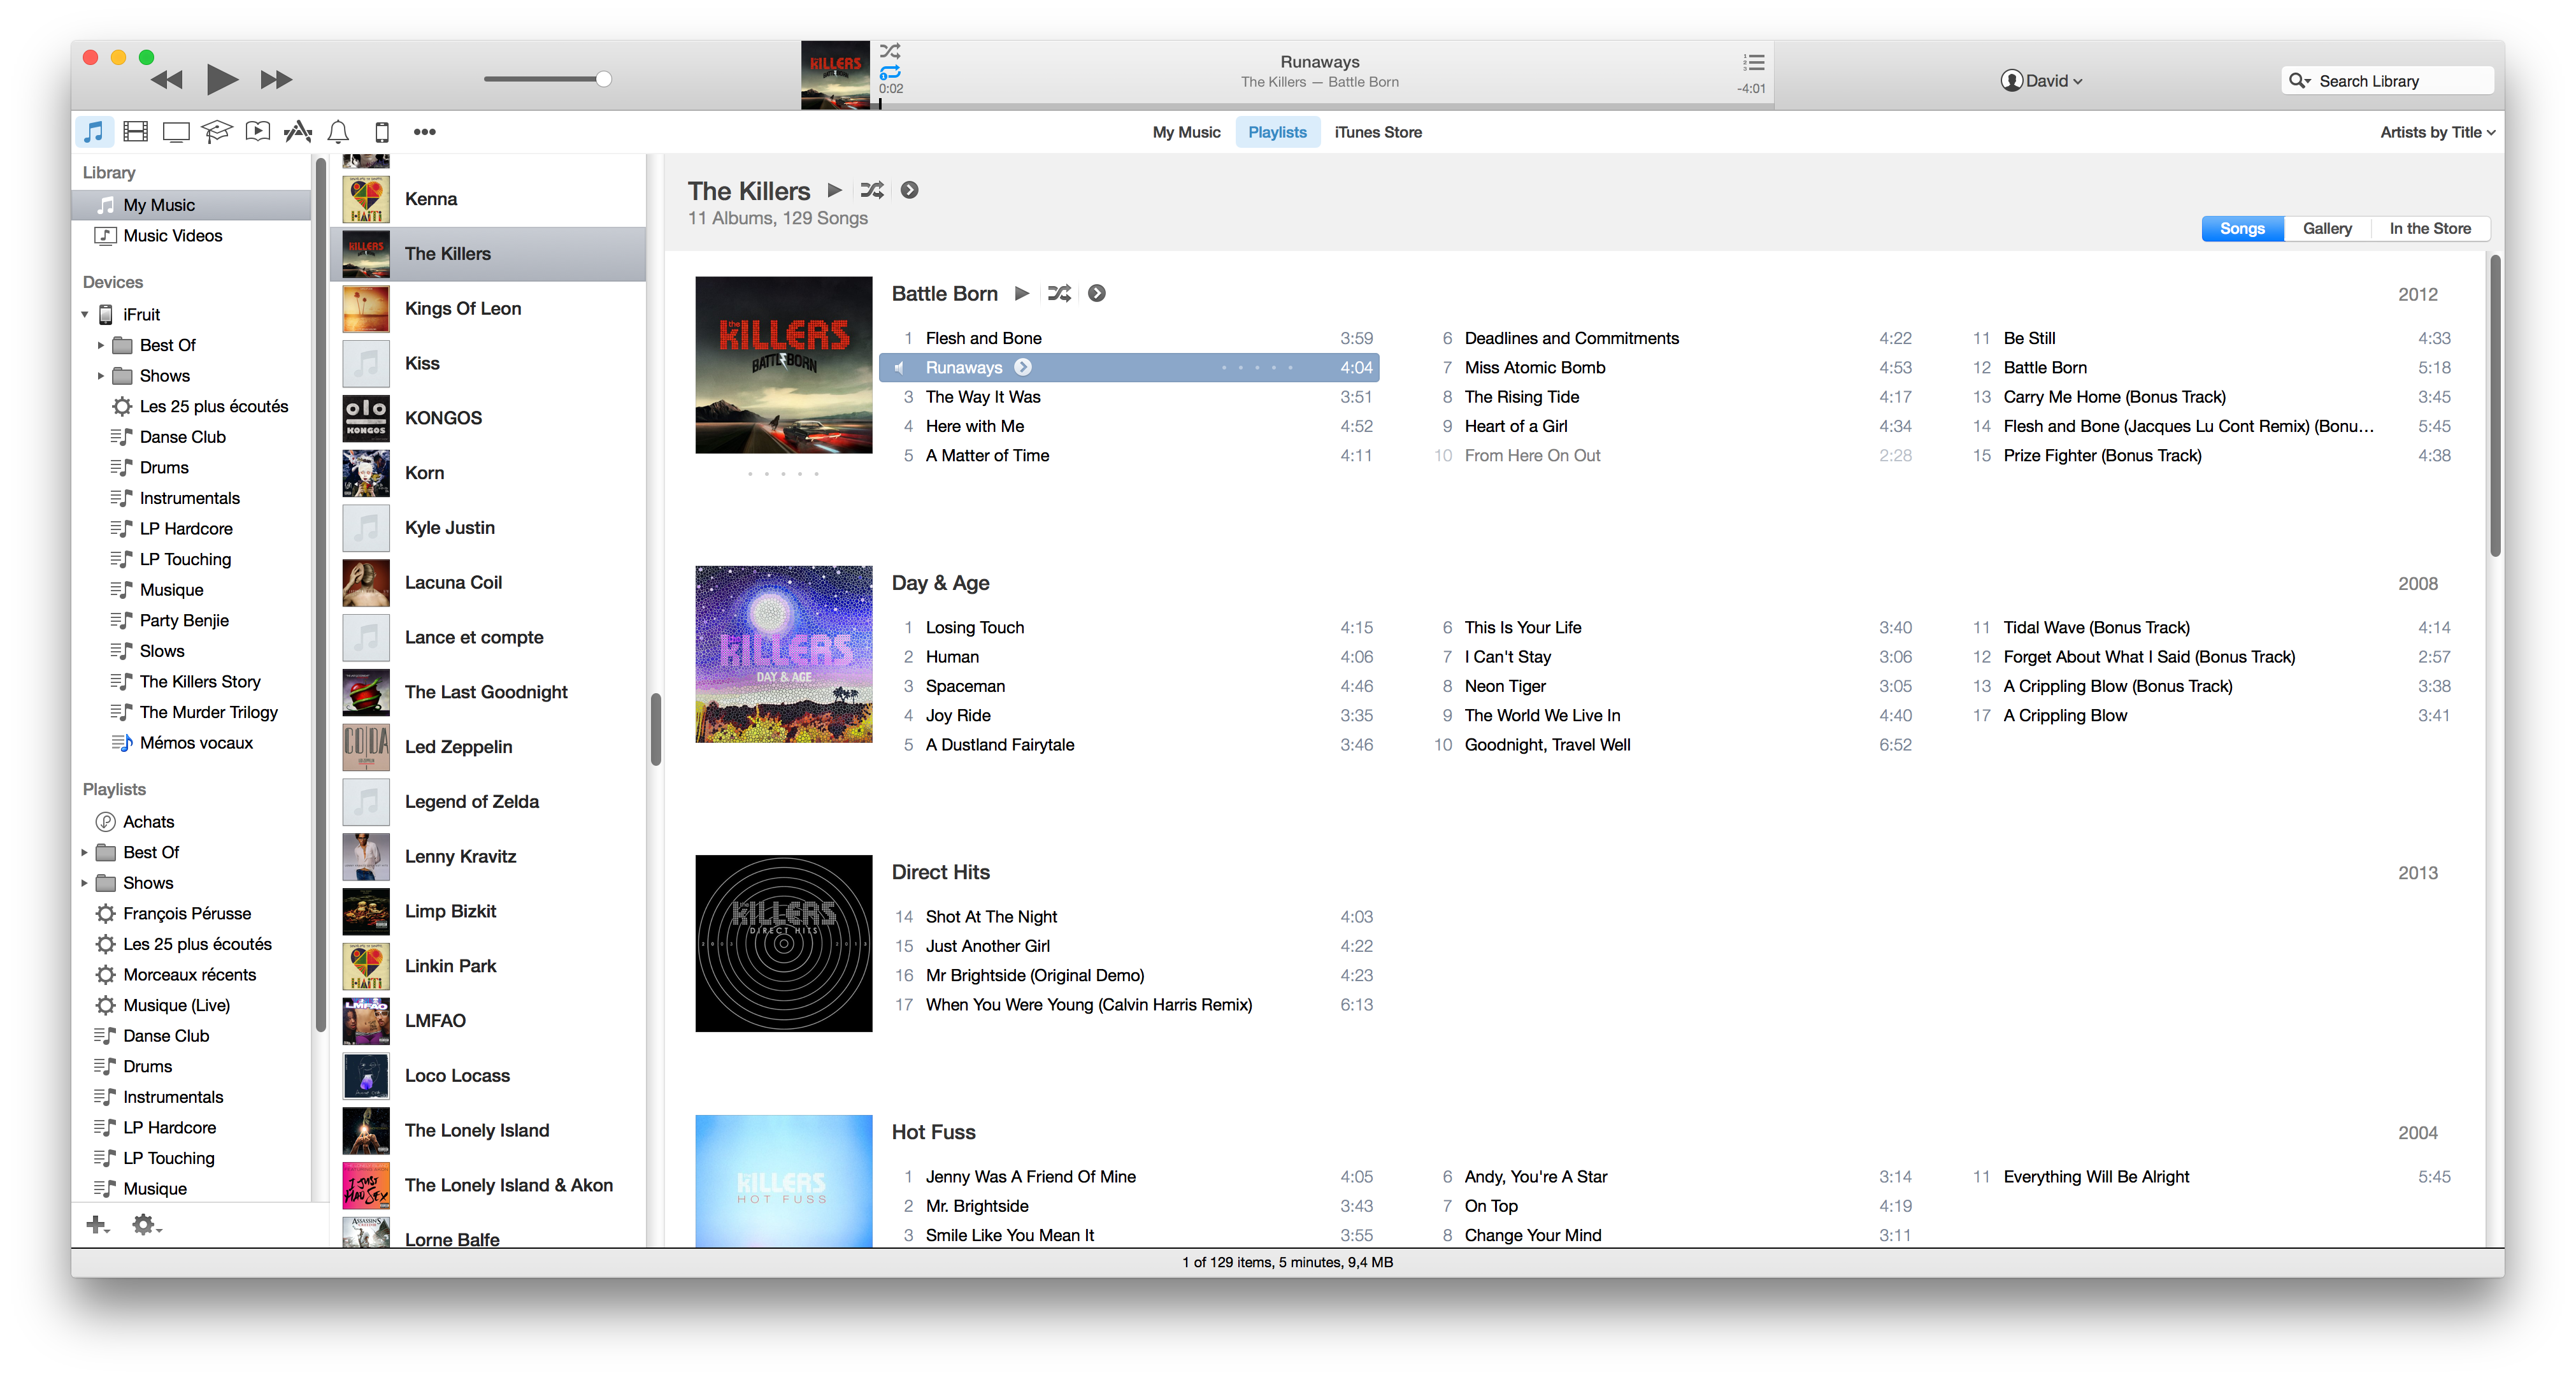
Task: Collapse the iFruit device tree
Action: [85, 314]
